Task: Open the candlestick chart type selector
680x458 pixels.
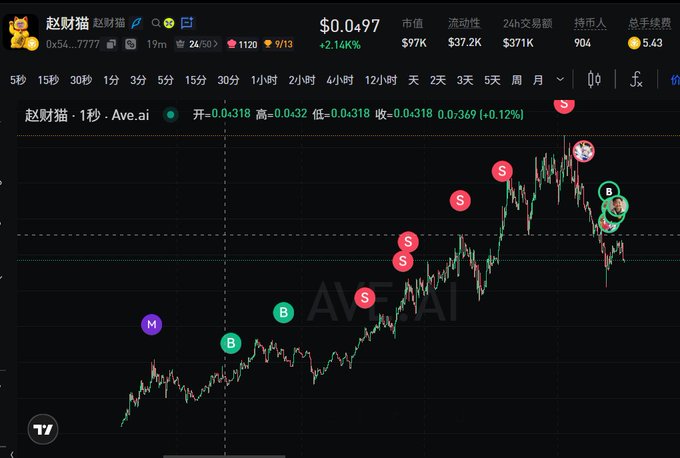Action: (594, 79)
